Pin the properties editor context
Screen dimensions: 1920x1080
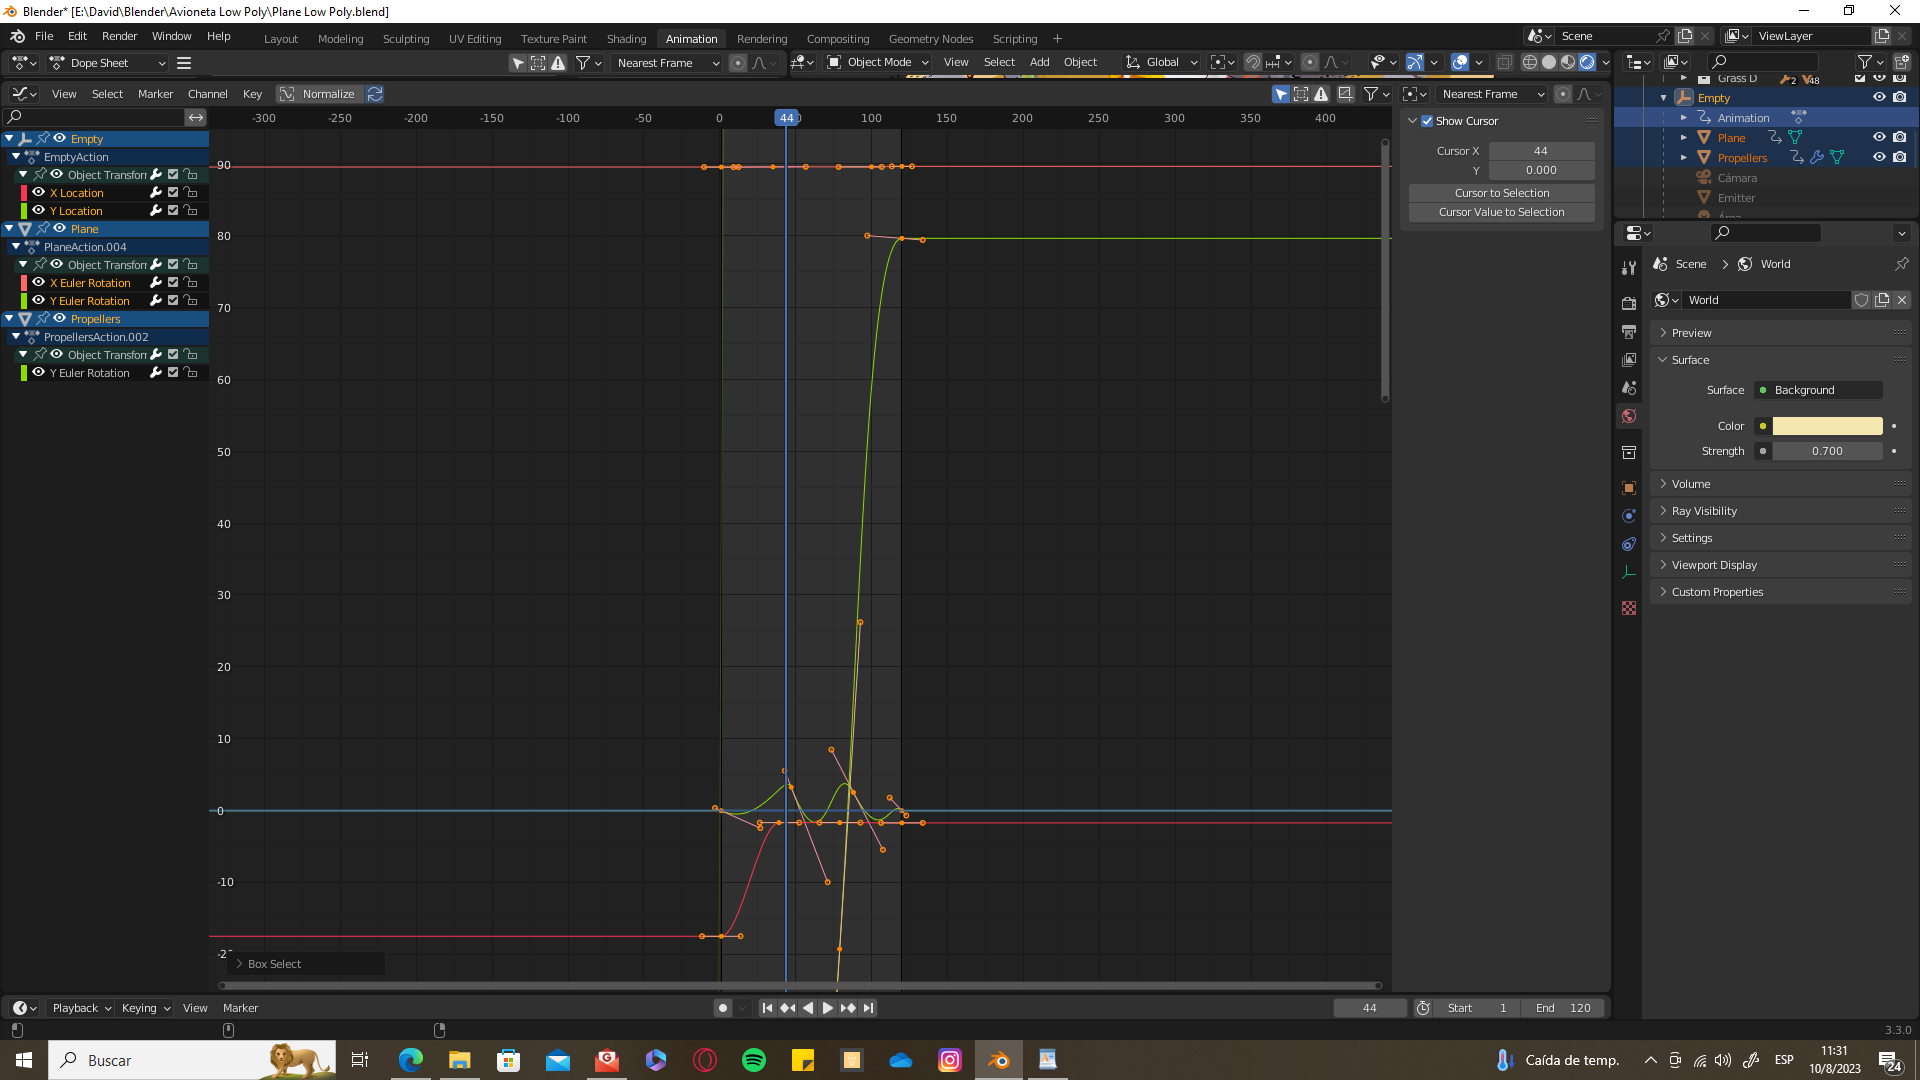pyautogui.click(x=1901, y=264)
